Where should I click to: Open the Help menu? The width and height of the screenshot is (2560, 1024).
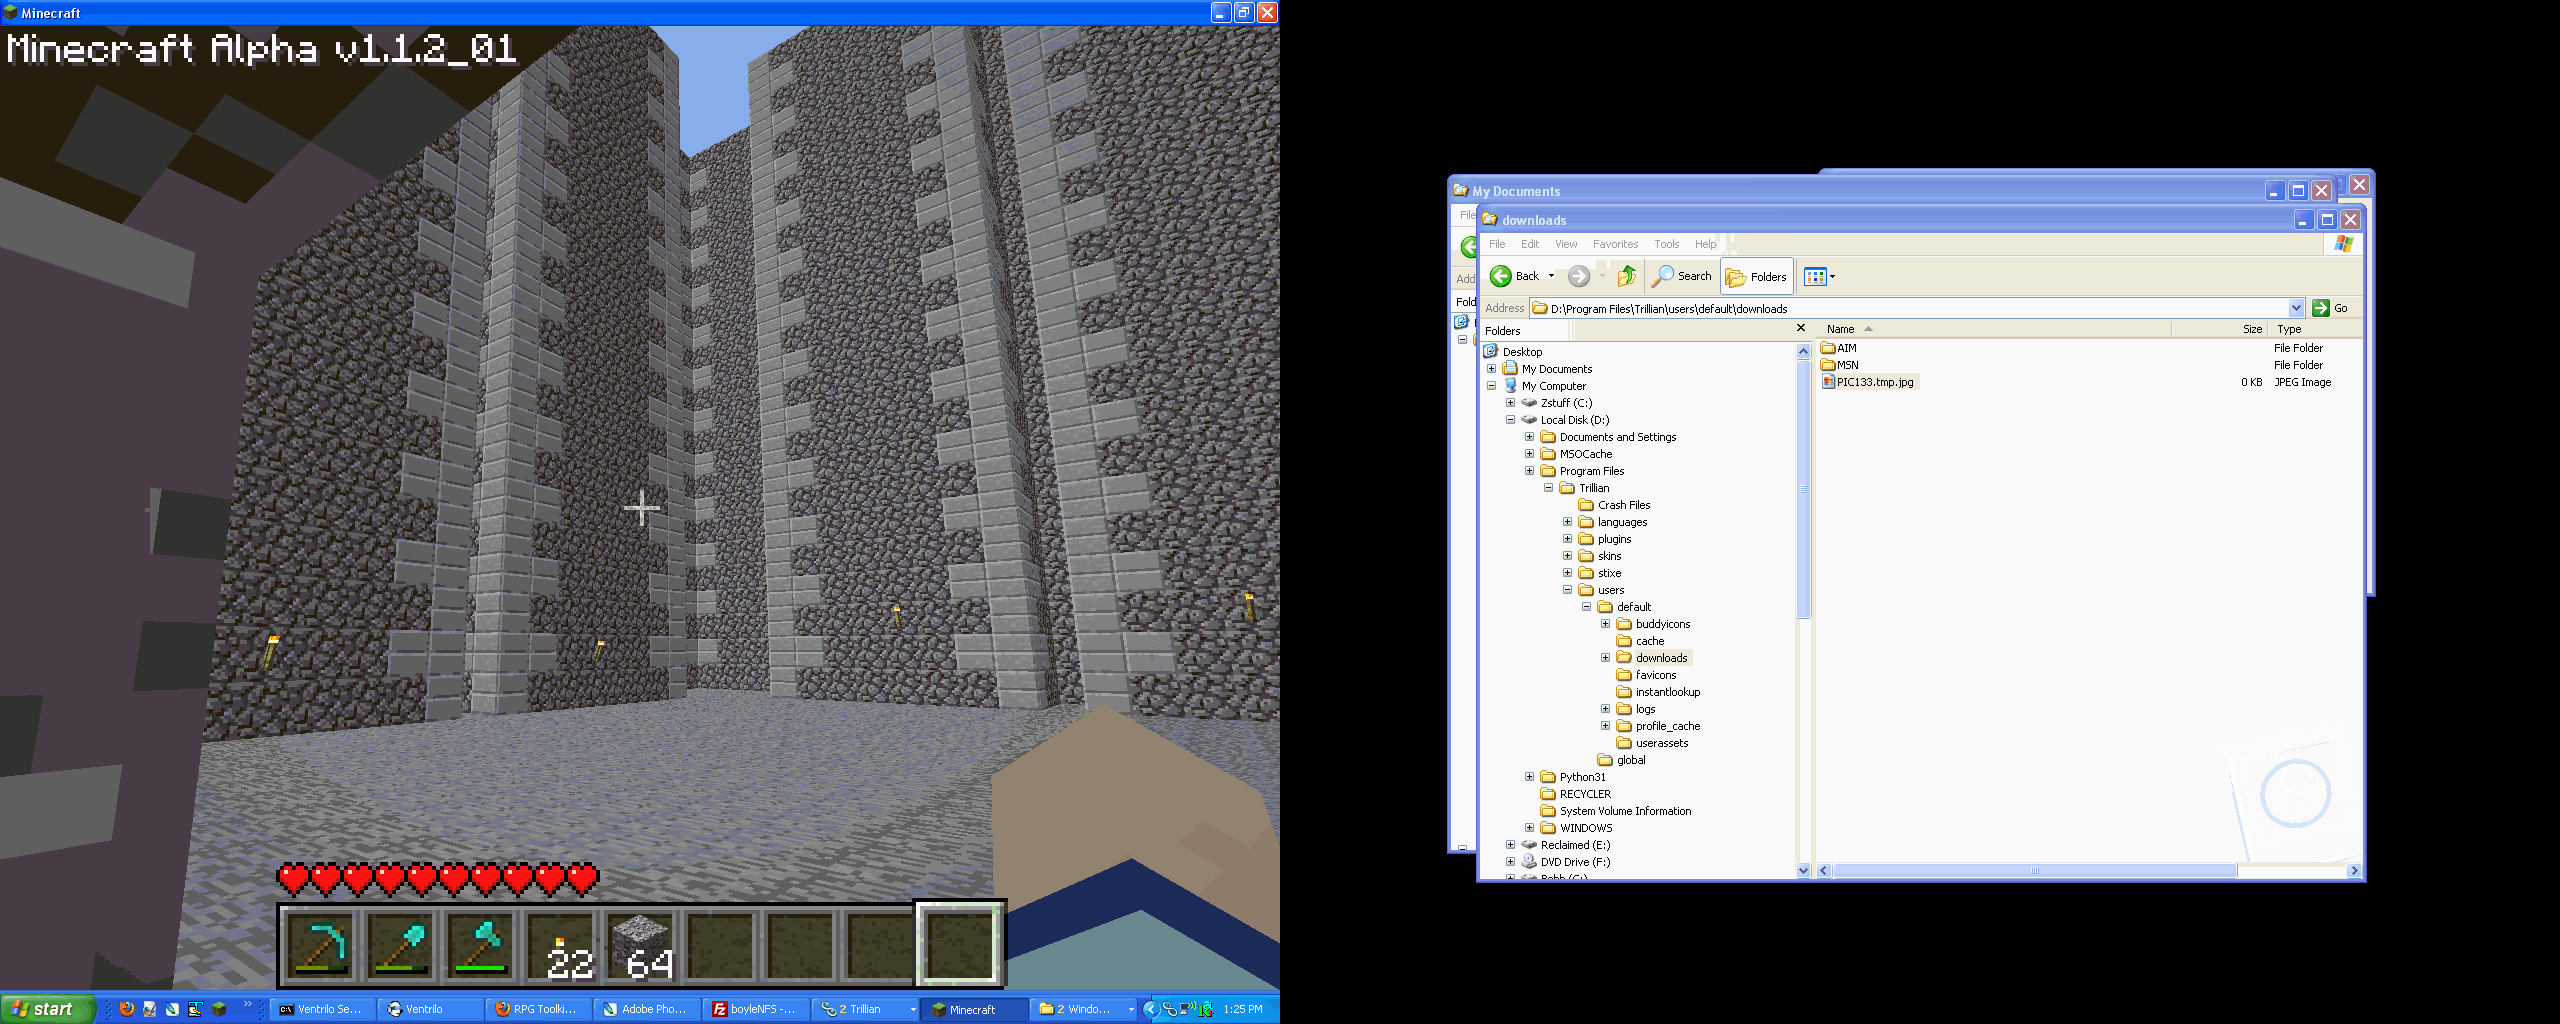click(x=1705, y=244)
